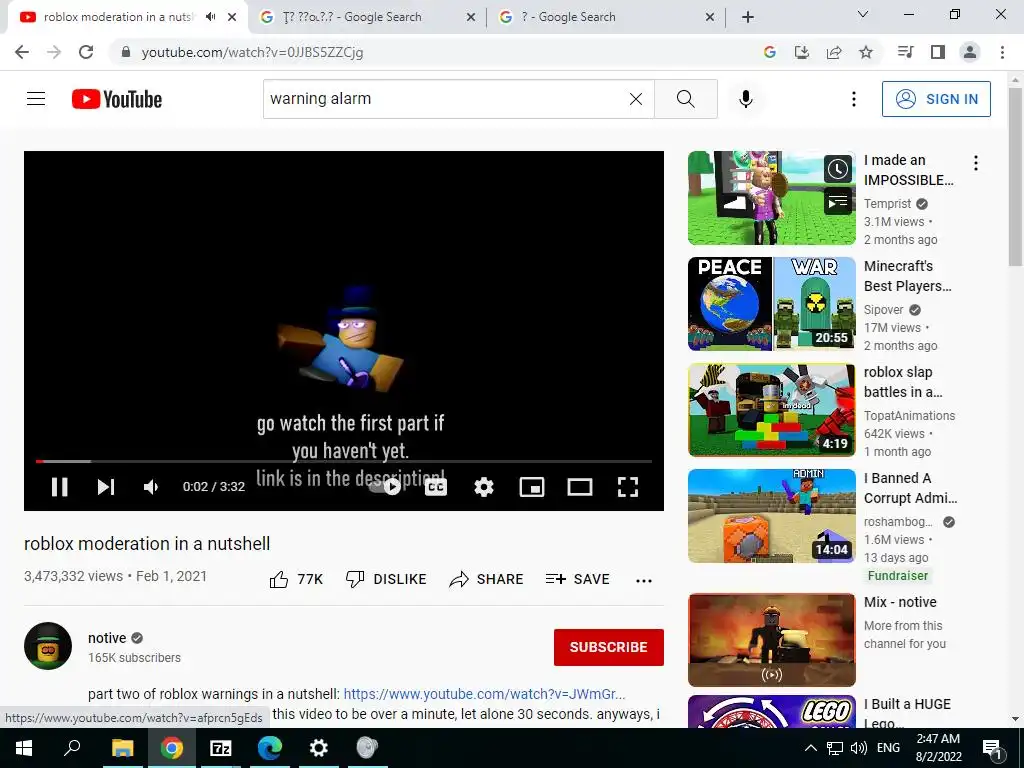Launch 7-Zip from the taskbar
Image resolution: width=1024 pixels, height=768 pixels.
pyautogui.click(x=221, y=748)
